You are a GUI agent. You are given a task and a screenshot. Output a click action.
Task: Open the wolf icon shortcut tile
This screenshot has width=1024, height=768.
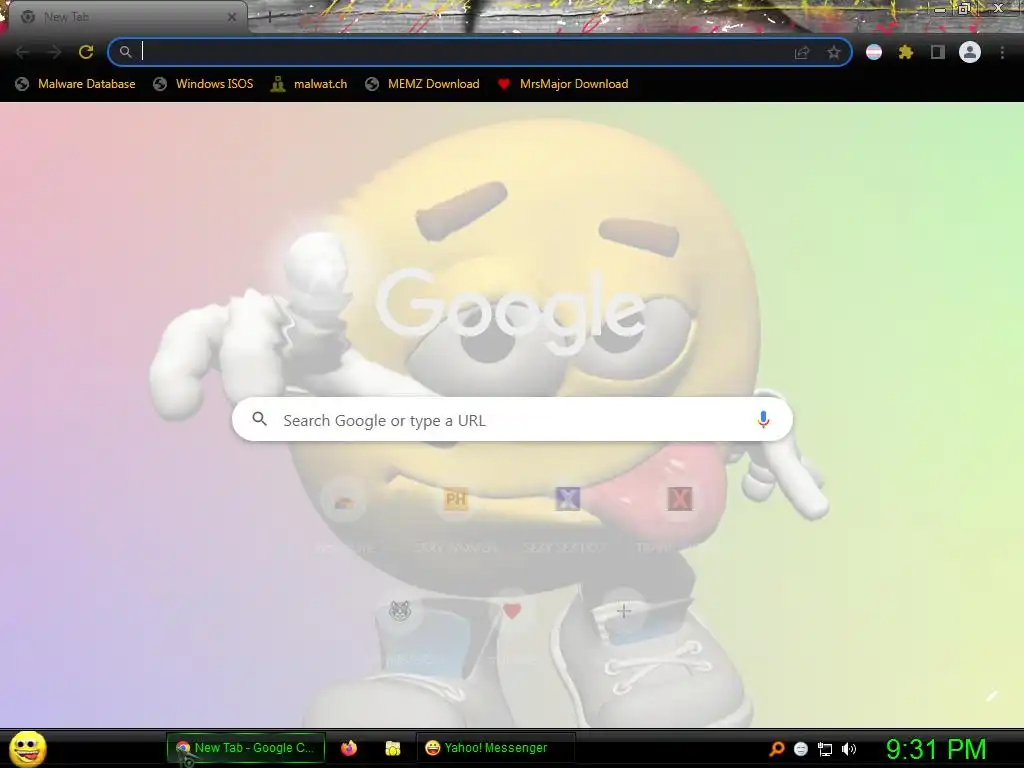[400, 611]
